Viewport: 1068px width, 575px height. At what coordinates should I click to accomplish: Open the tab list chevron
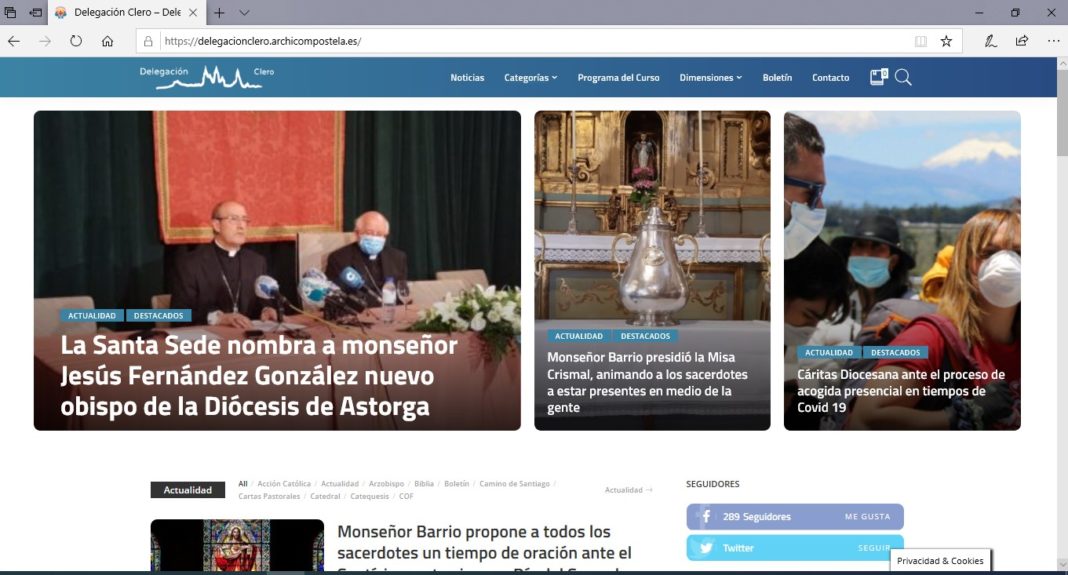[245, 12]
